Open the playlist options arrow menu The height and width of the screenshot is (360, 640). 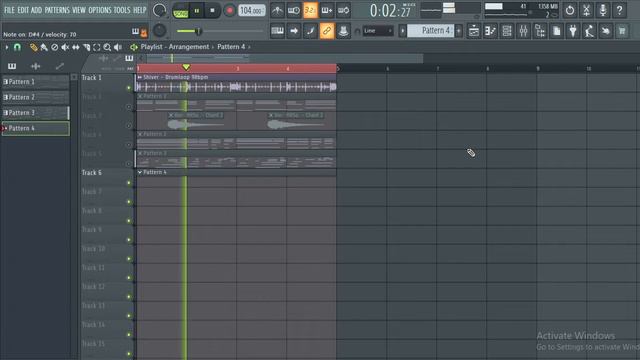click(7, 47)
